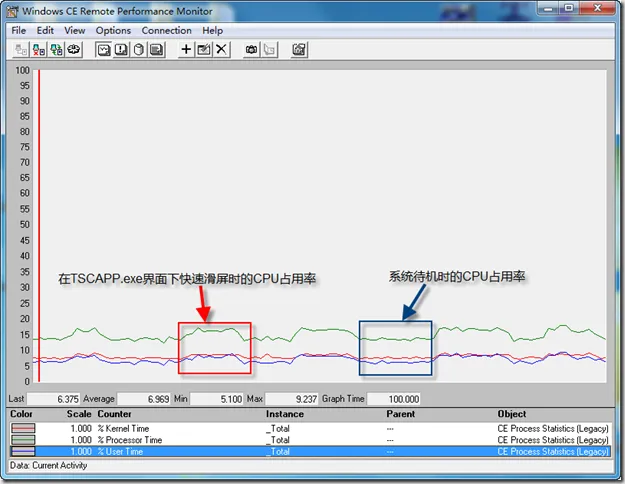Screen dimensions: 625x484
Task: Open the Help menu
Action: click(x=212, y=31)
